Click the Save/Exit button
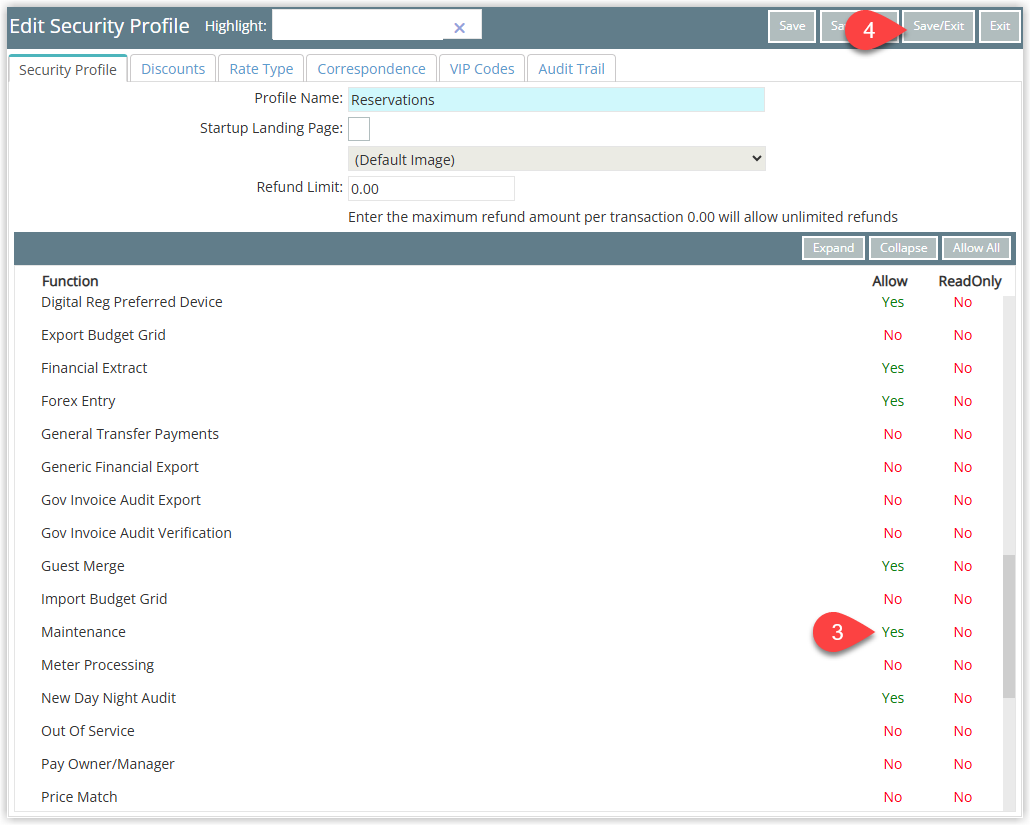Screen dimensions: 1031x826 click(x=938, y=26)
